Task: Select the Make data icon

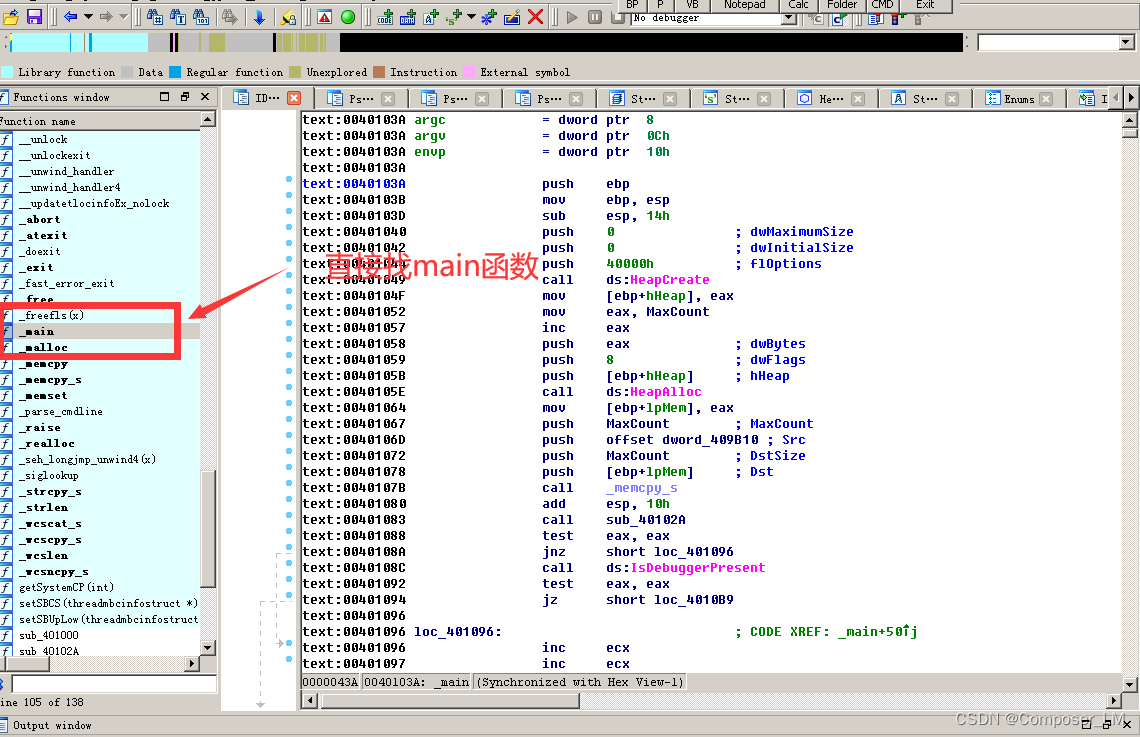Action: tap(408, 17)
